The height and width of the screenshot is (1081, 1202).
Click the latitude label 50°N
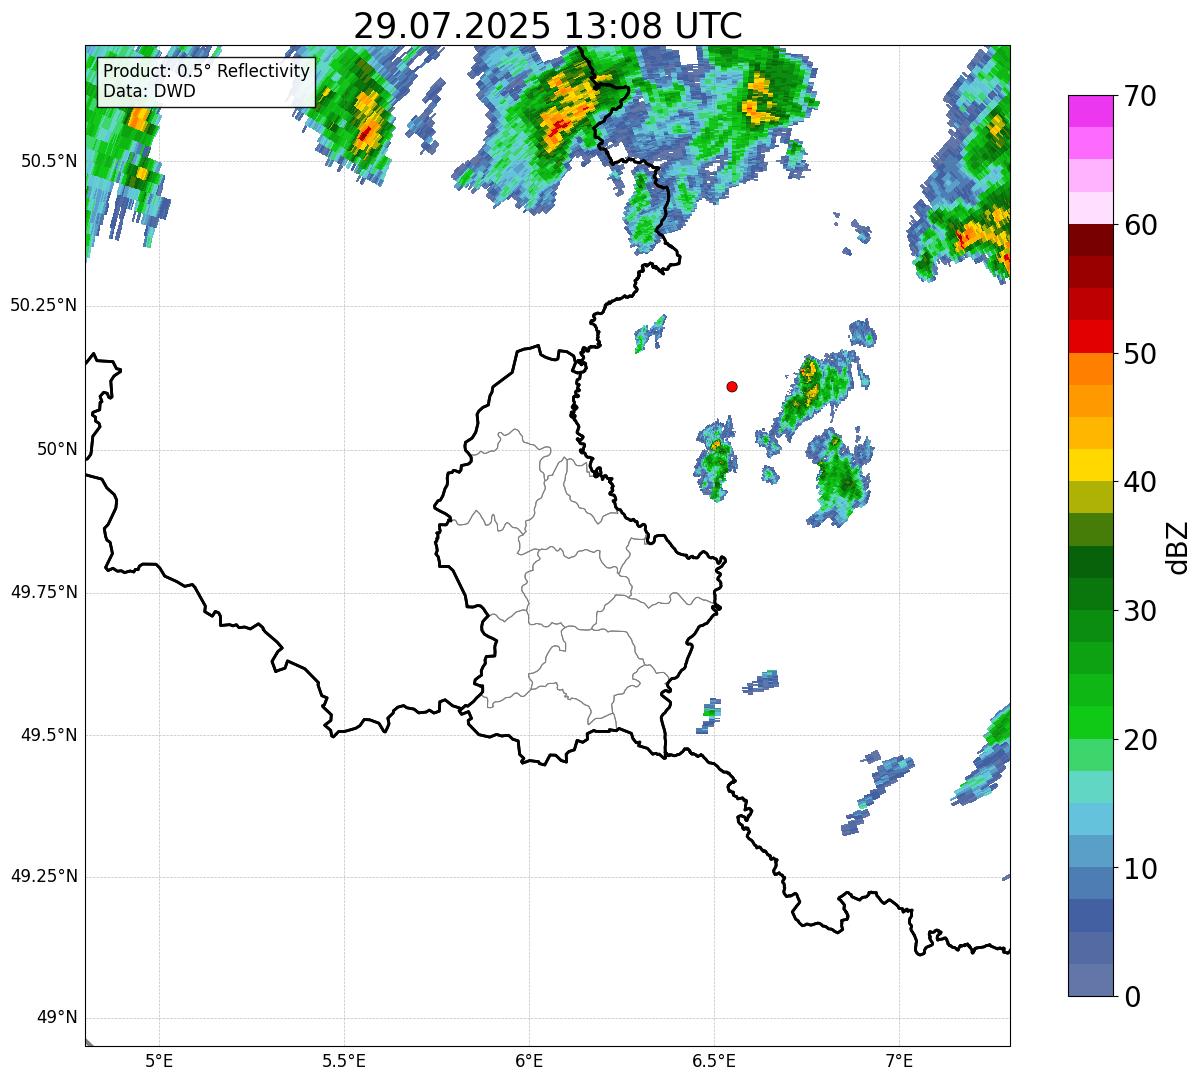coord(58,449)
